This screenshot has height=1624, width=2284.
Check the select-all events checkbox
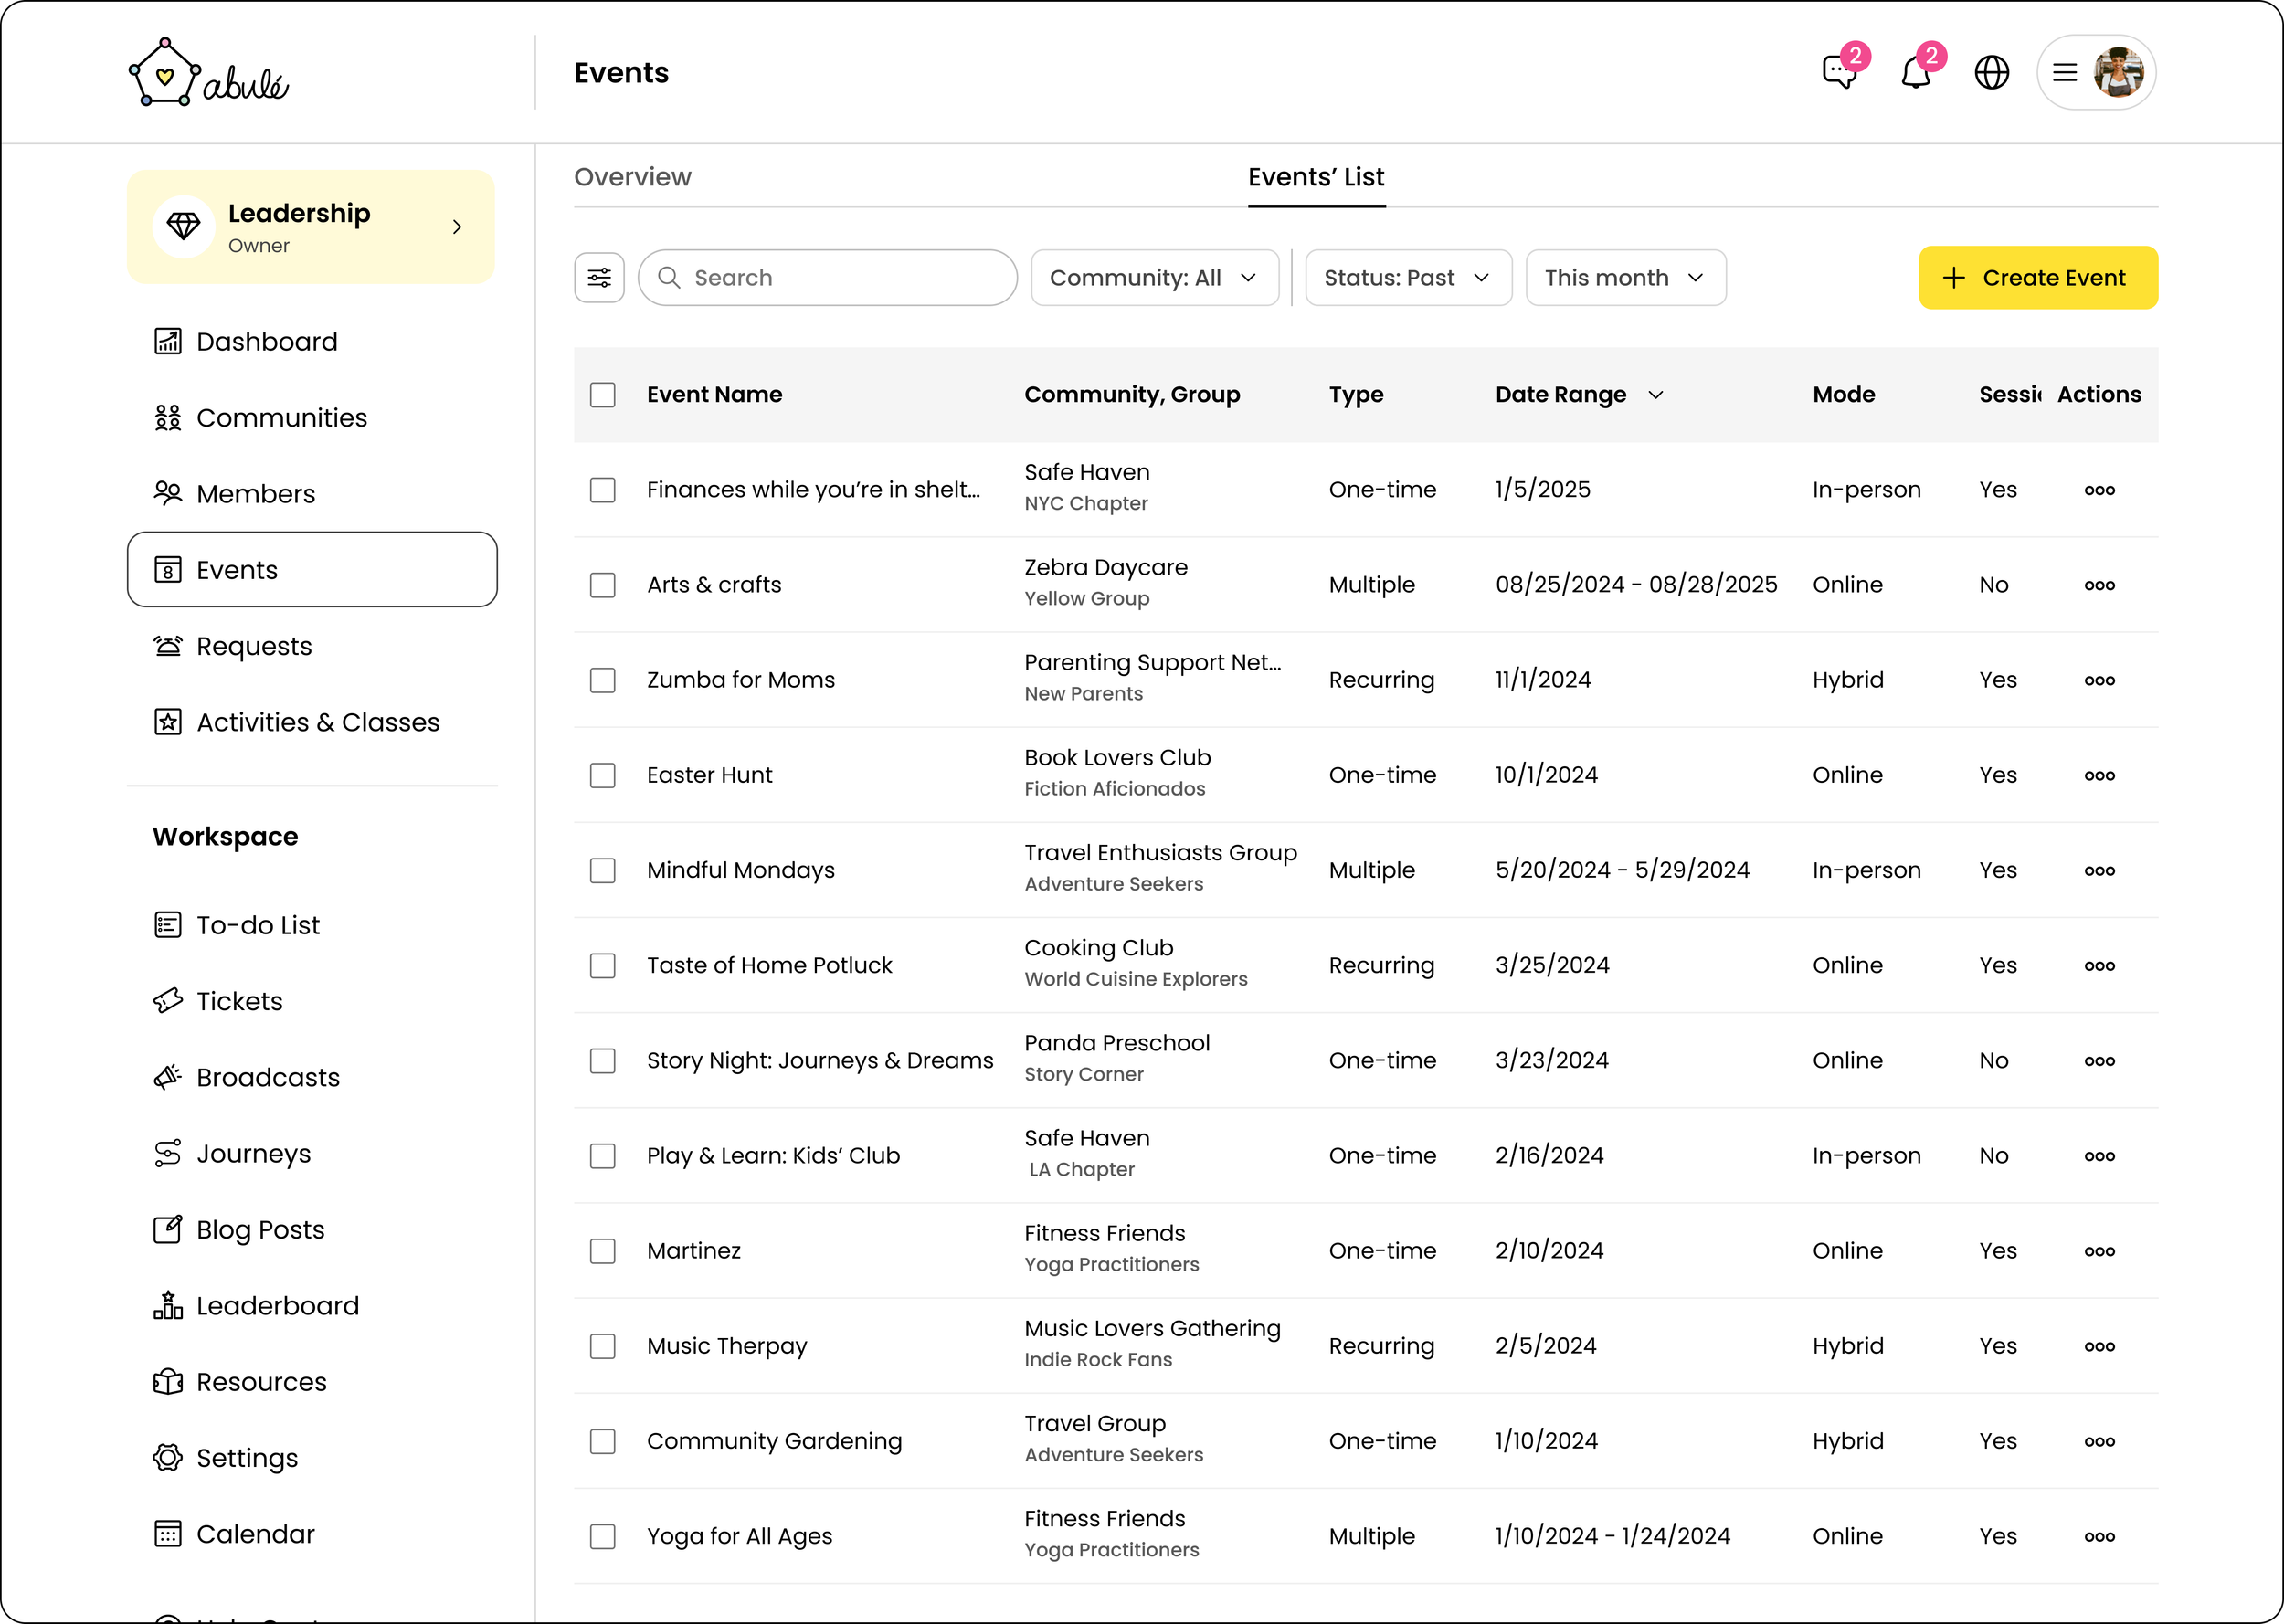[602, 395]
